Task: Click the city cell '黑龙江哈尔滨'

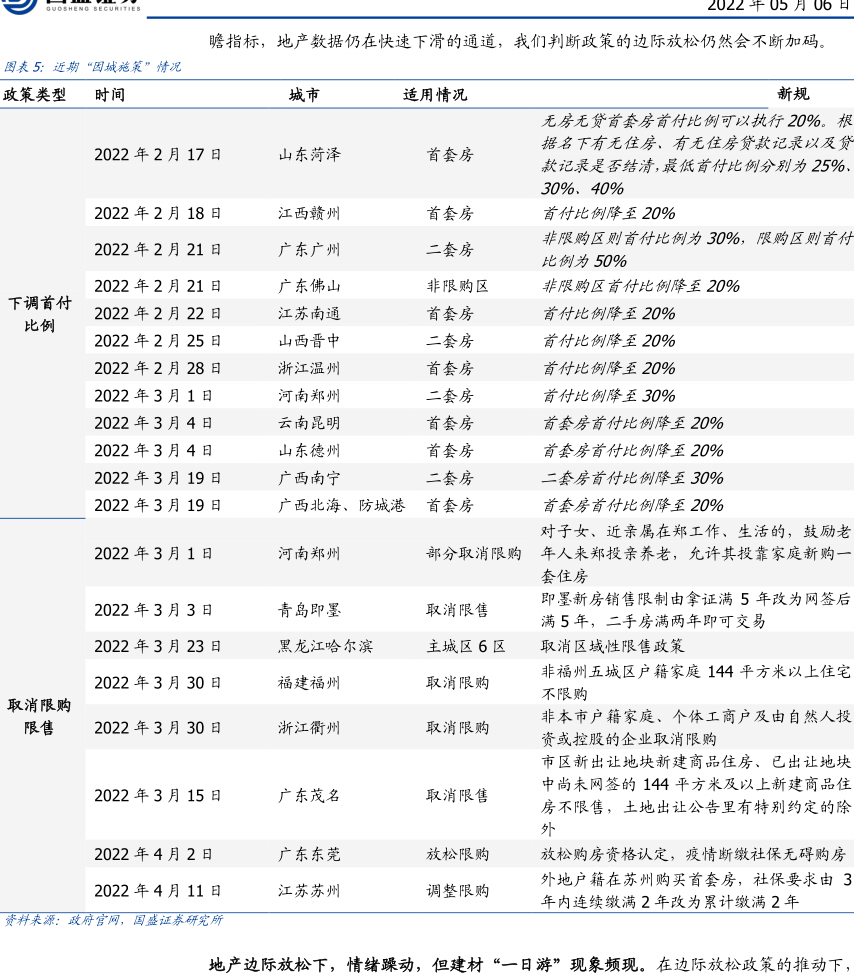Action: point(326,646)
